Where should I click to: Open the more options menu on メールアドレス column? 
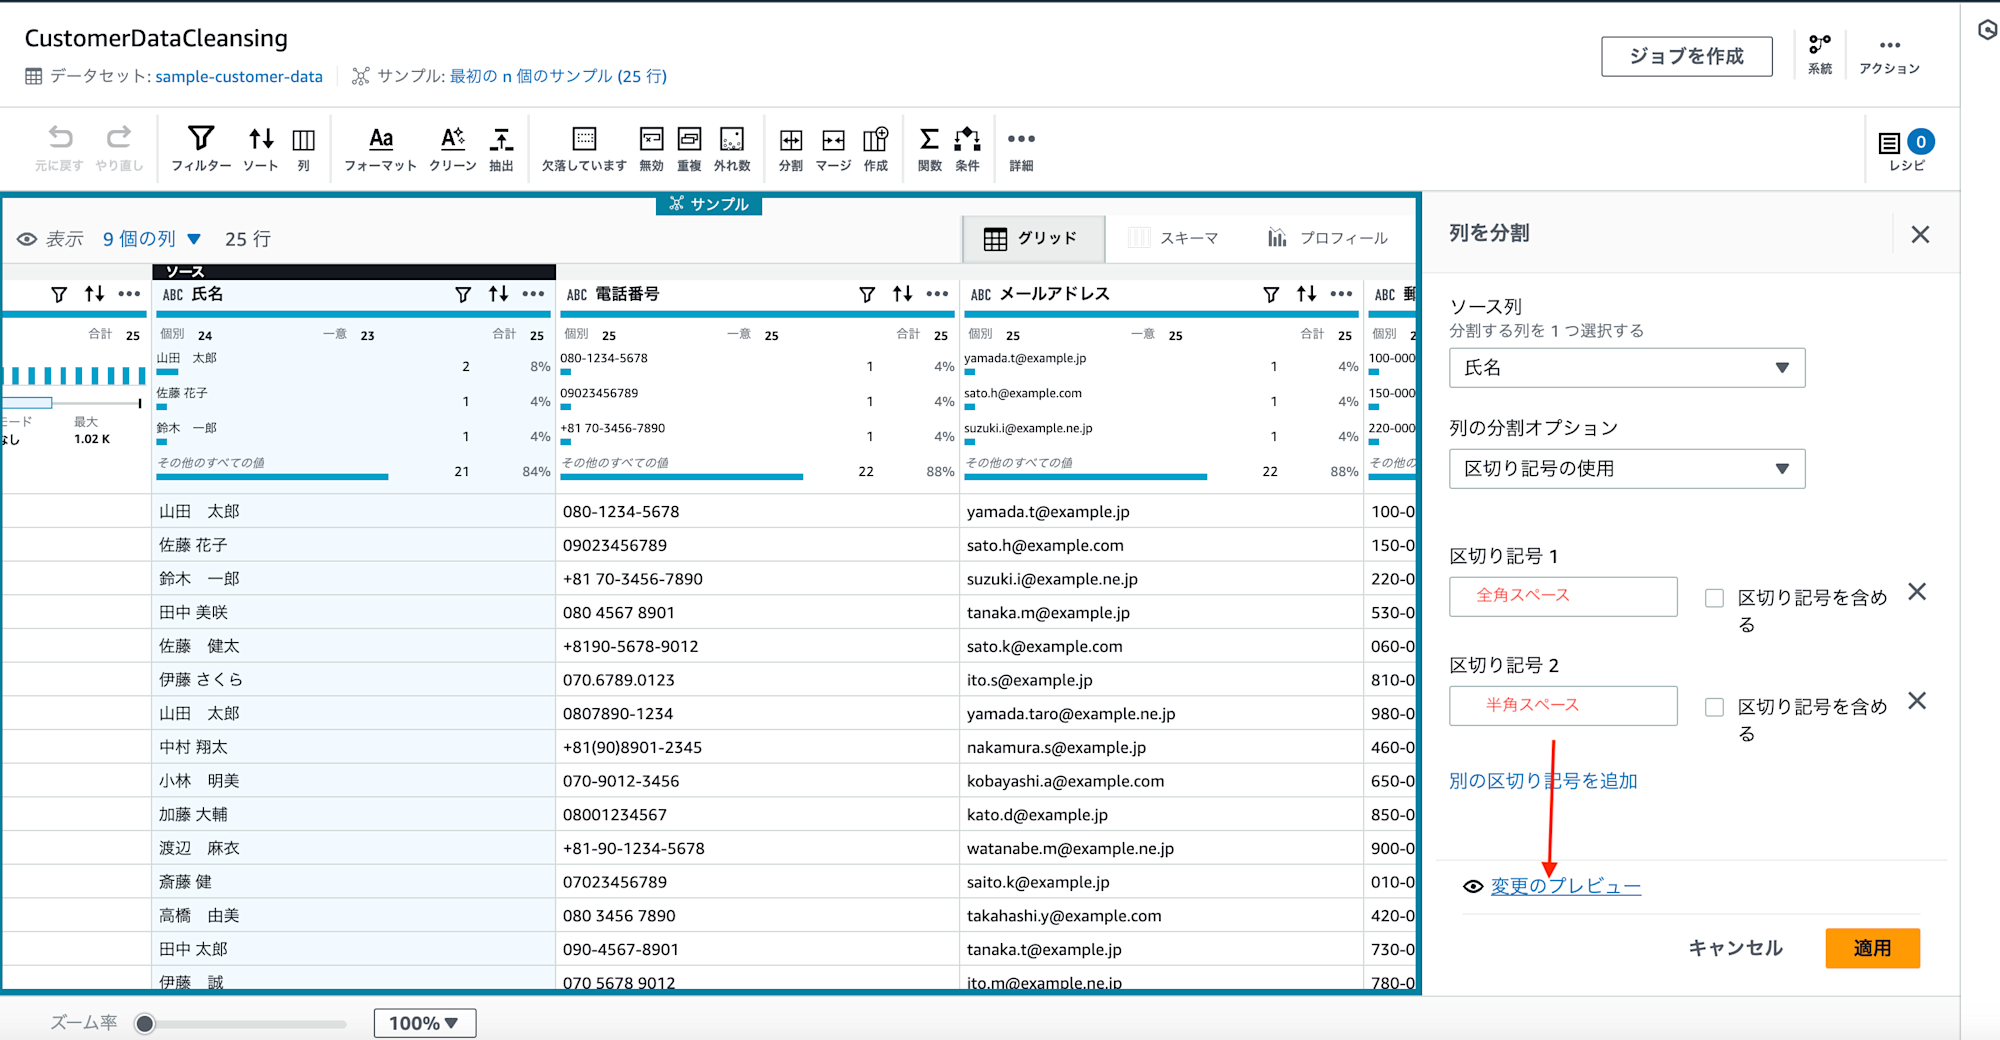(1341, 294)
